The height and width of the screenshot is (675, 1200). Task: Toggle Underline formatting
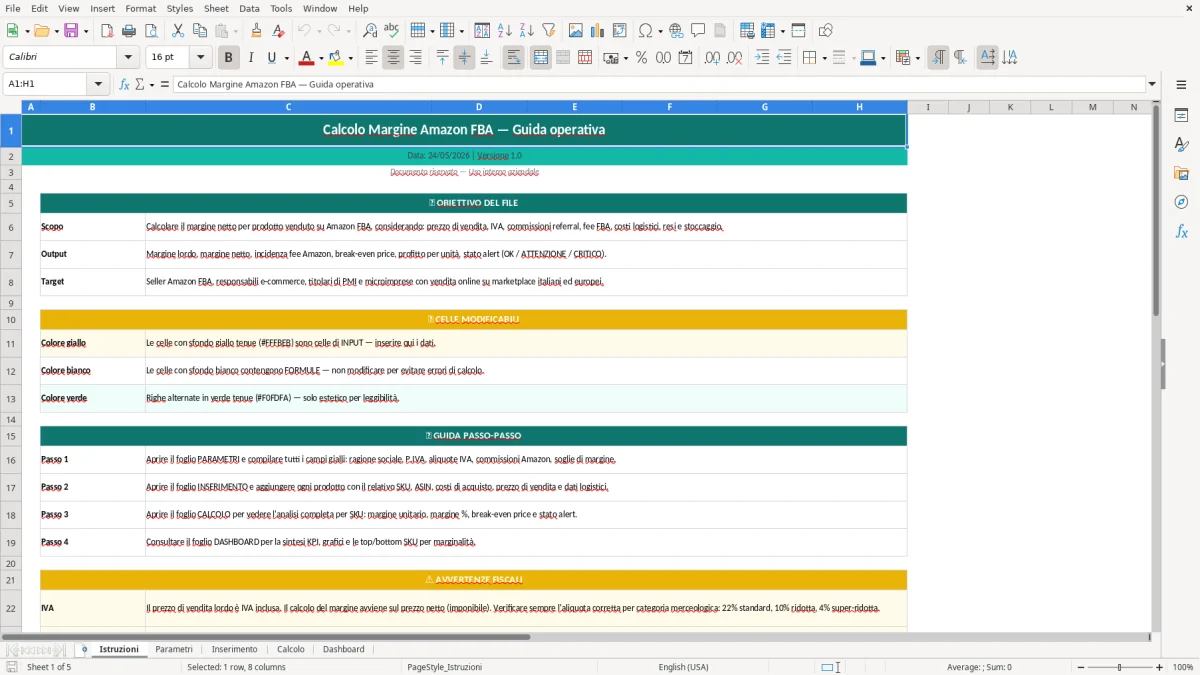coord(271,58)
